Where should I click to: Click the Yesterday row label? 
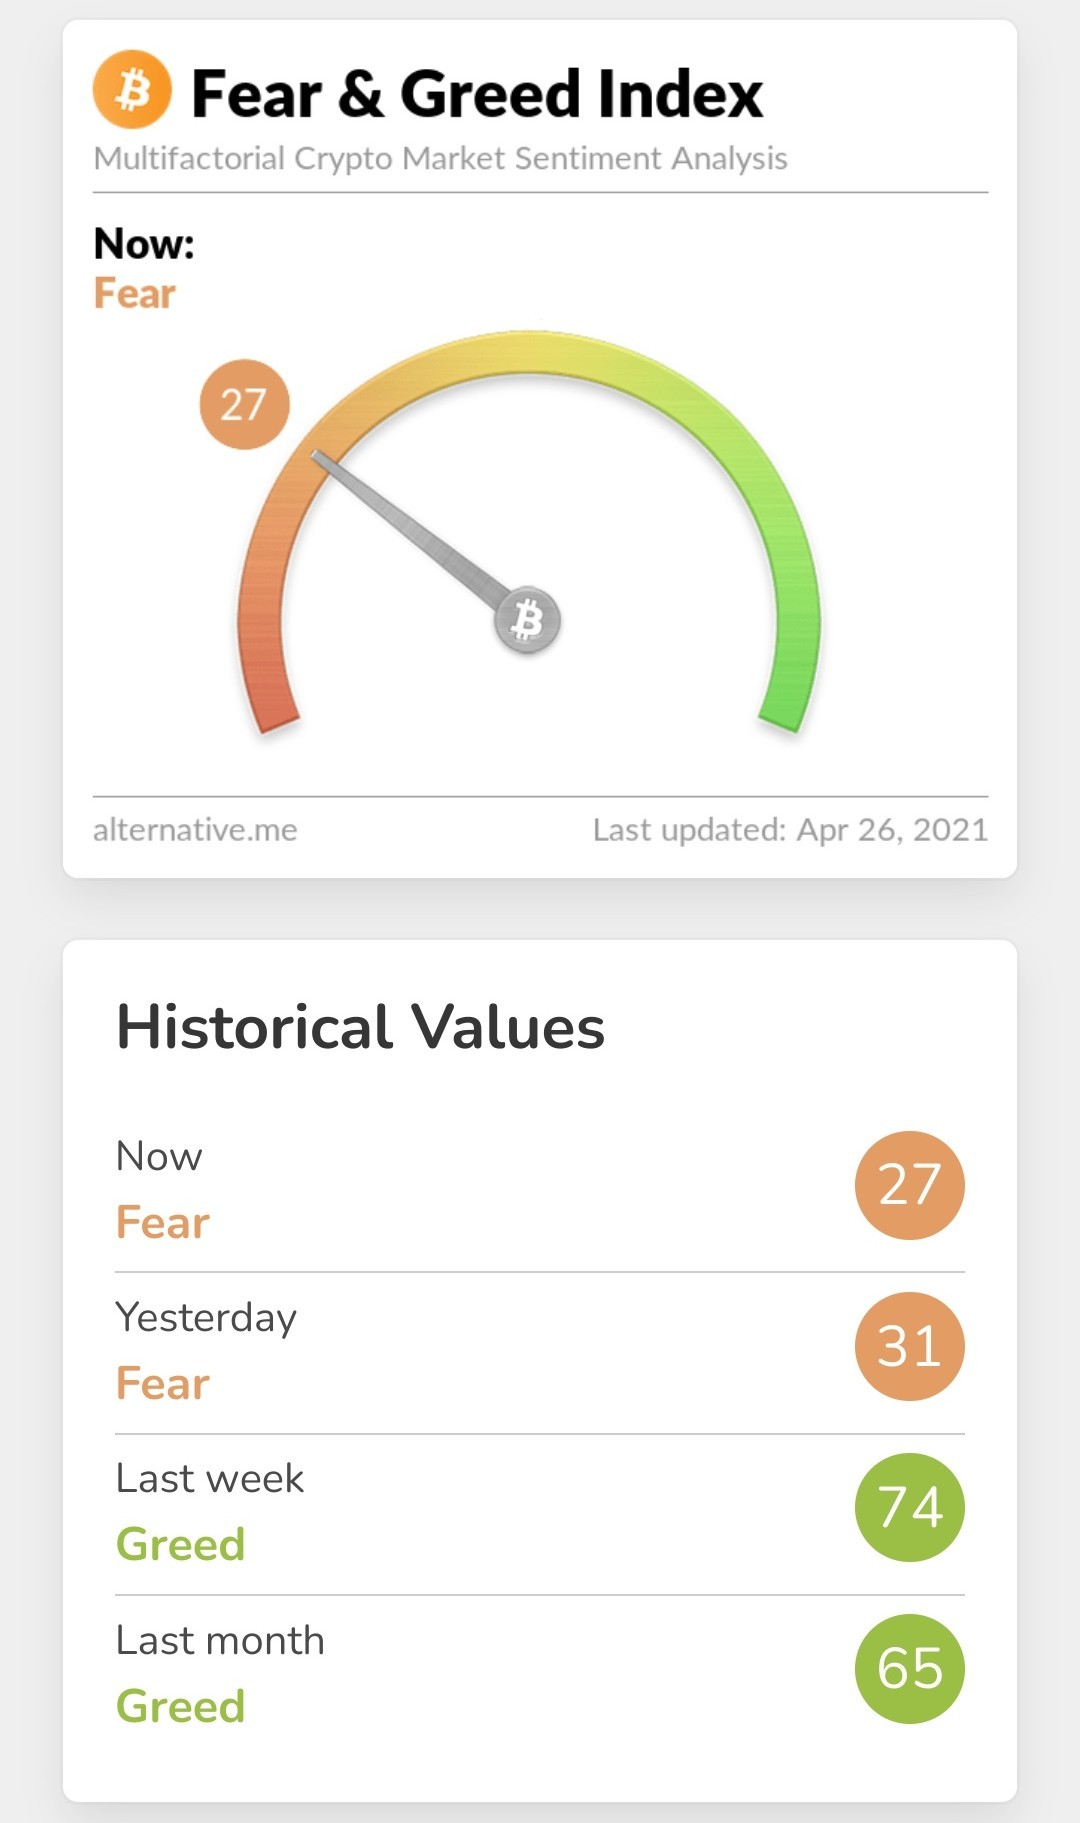[206, 1318]
